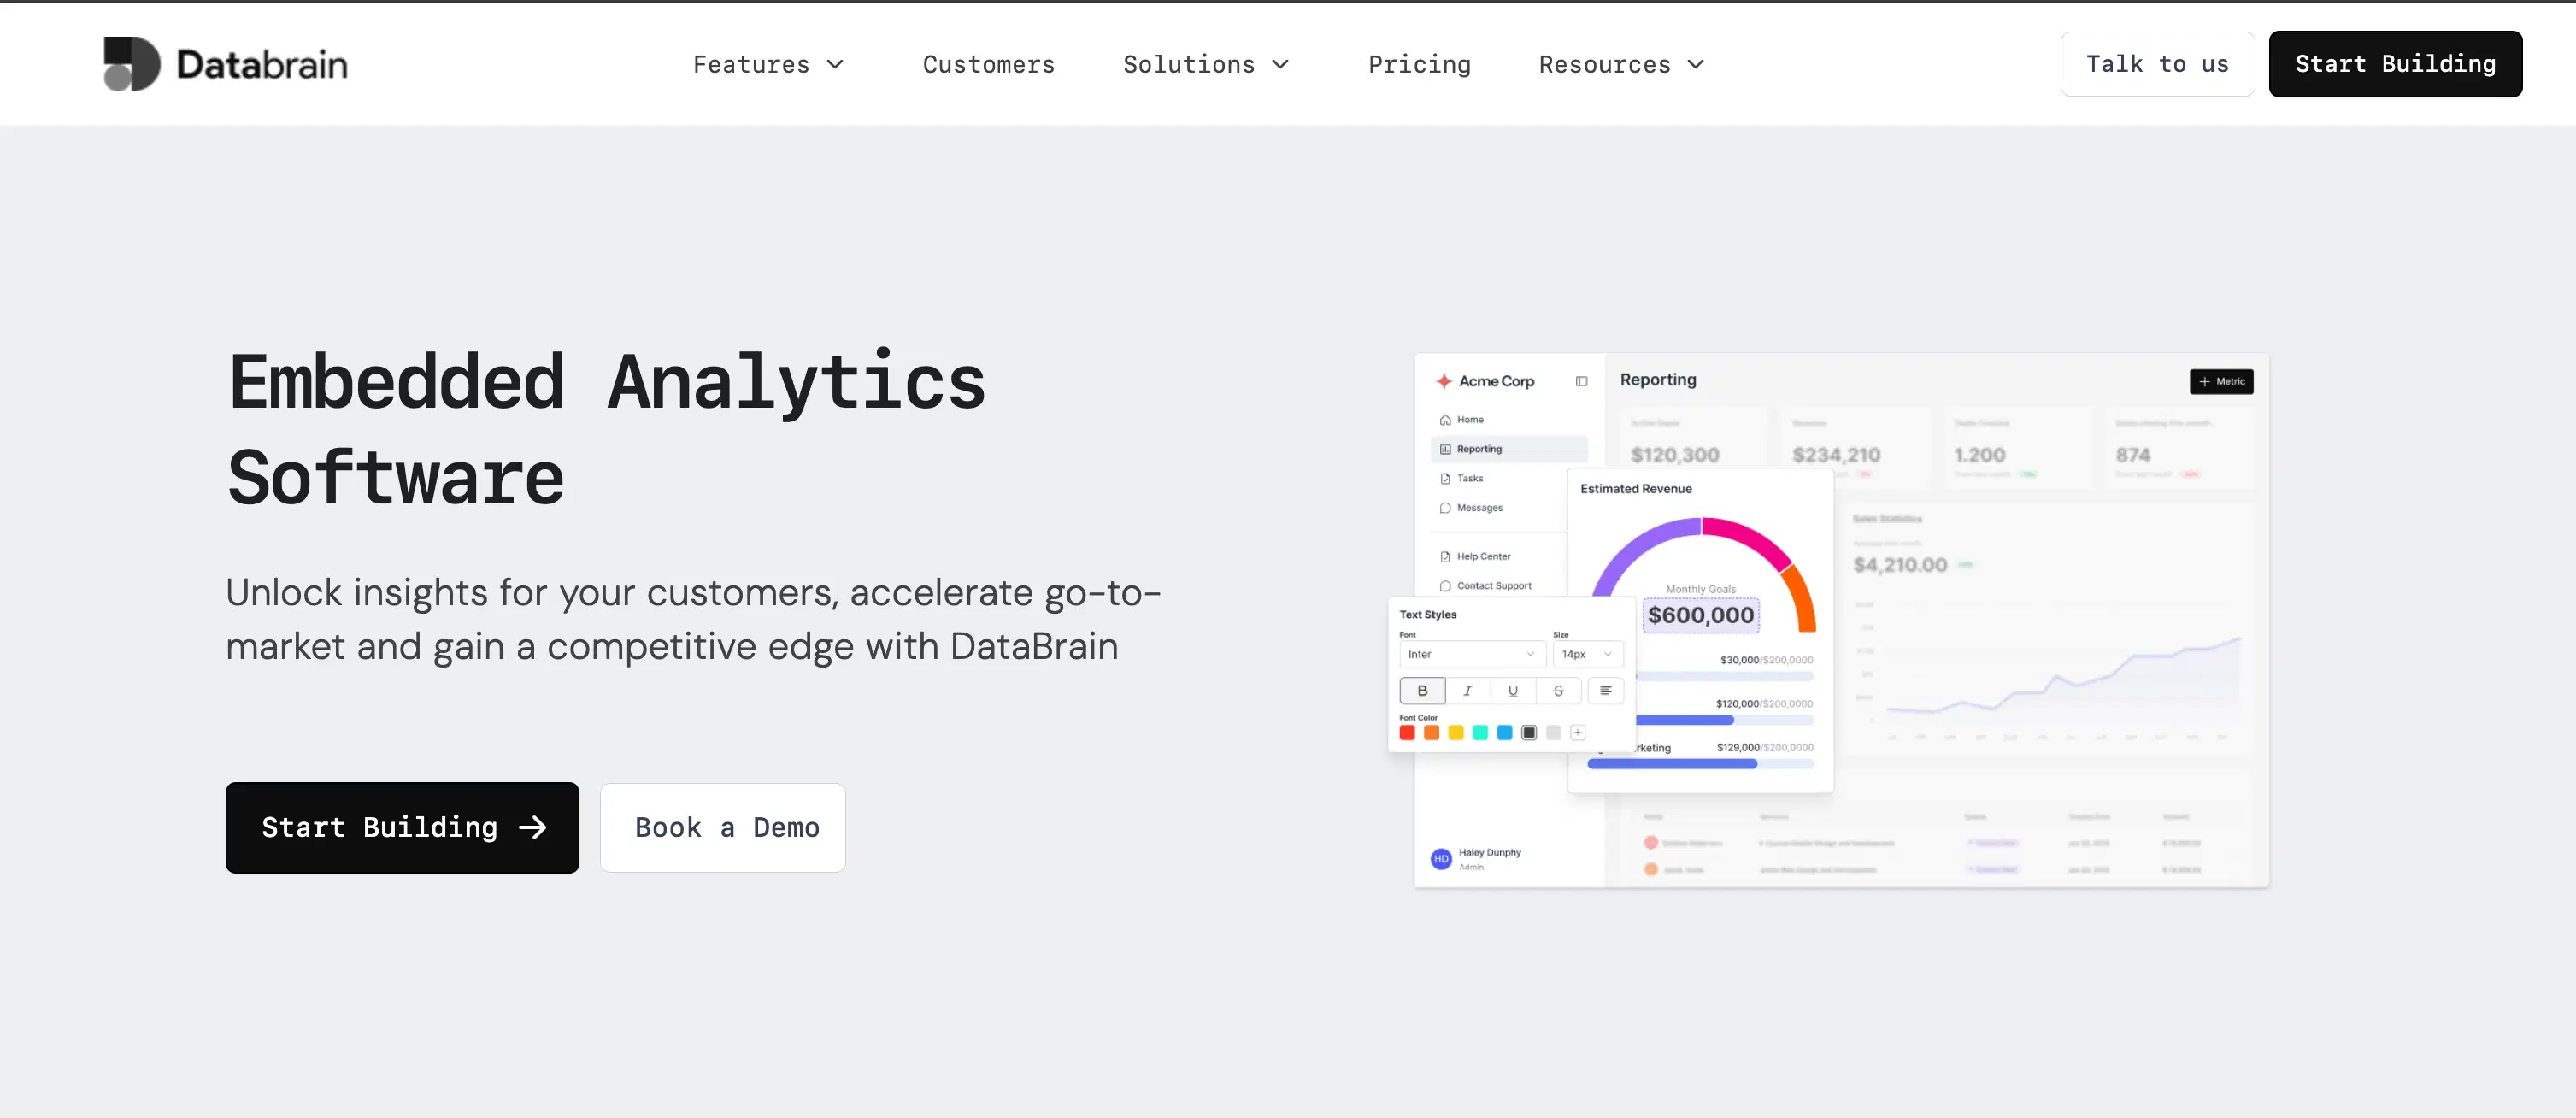Toggle strikethrough formatting
Image resolution: width=2576 pixels, height=1118 pixels.
1558,690
